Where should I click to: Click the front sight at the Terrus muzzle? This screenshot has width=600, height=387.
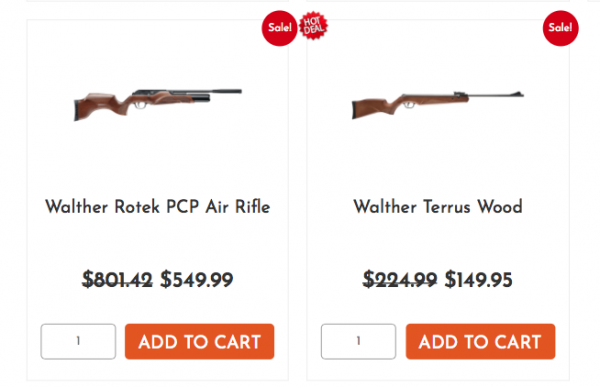pos(518,93)
